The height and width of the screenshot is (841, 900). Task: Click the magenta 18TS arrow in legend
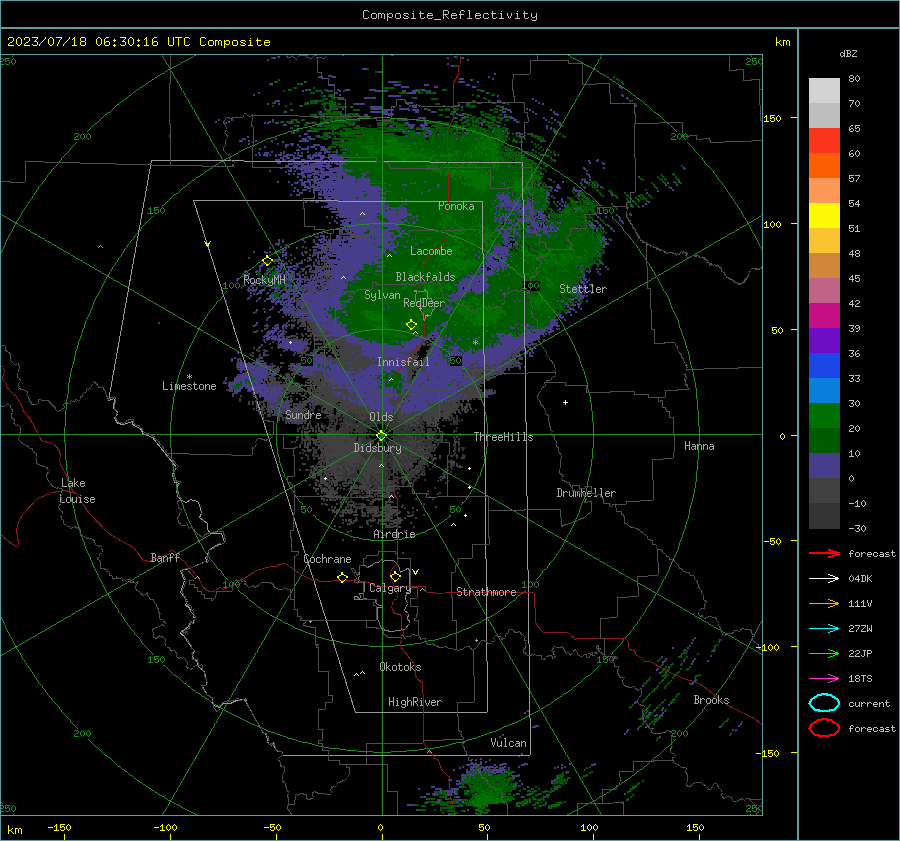824,679
